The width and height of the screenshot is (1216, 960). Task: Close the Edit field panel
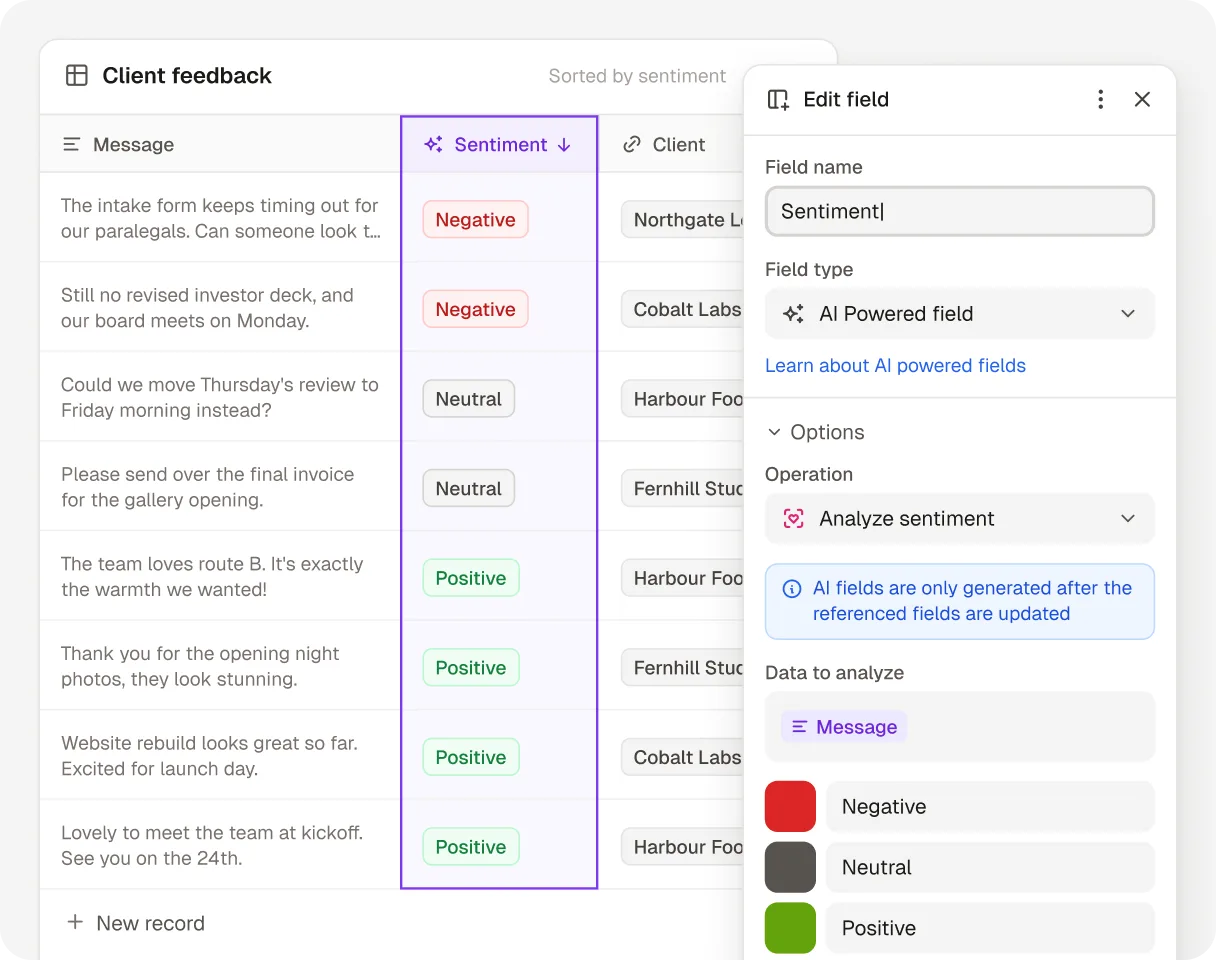(1142, 99)
